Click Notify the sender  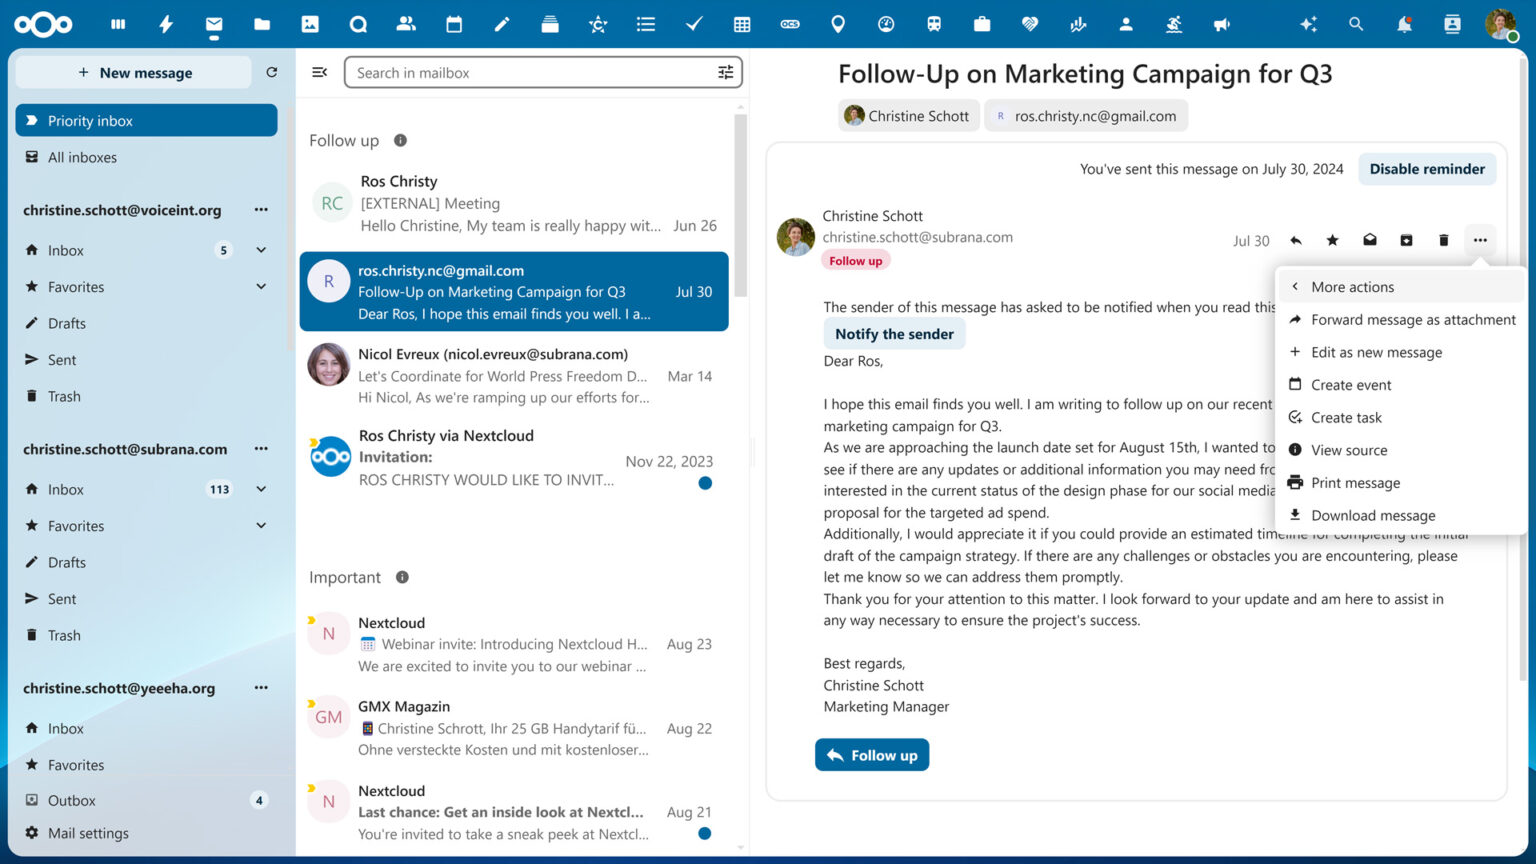894,333
